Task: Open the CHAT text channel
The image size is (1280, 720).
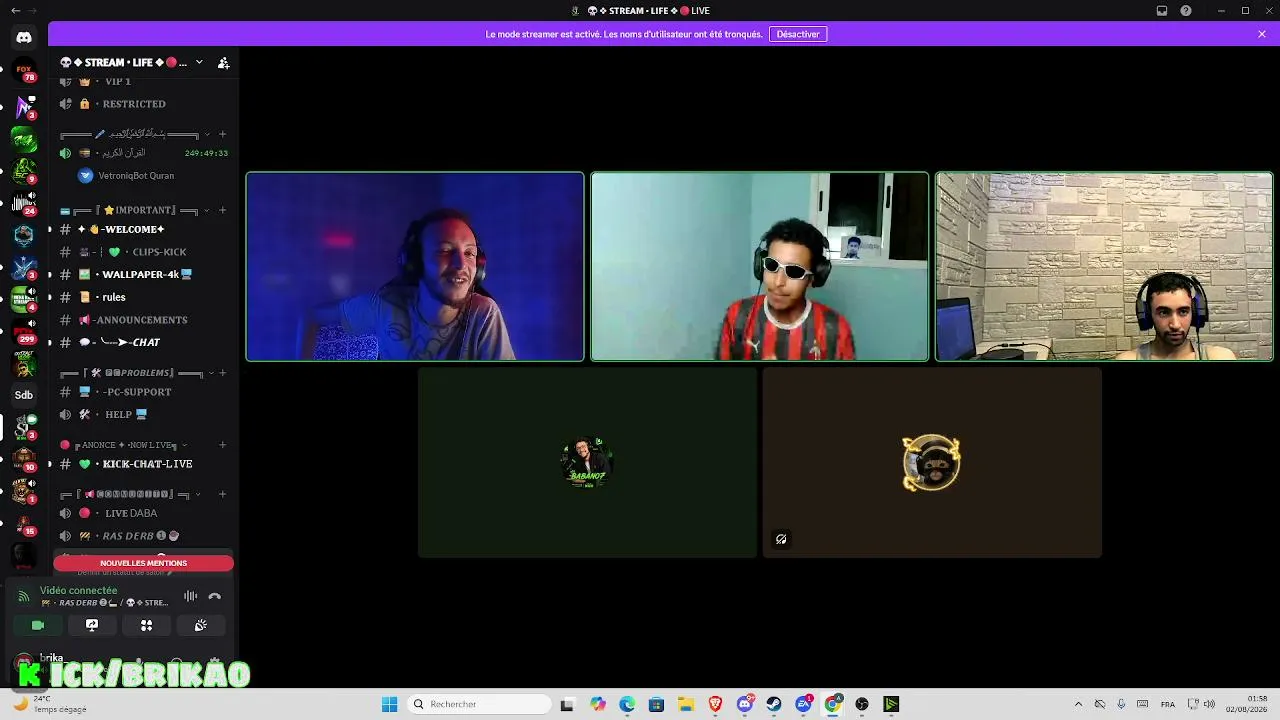Action: coord(143,342)
